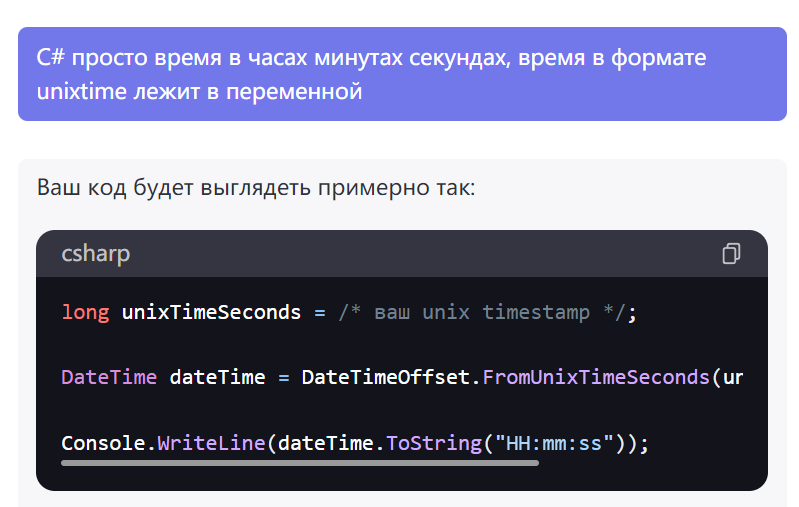Click the ToString method call
This screenshot has width=799, height=507.
click(x=433, y=442)
